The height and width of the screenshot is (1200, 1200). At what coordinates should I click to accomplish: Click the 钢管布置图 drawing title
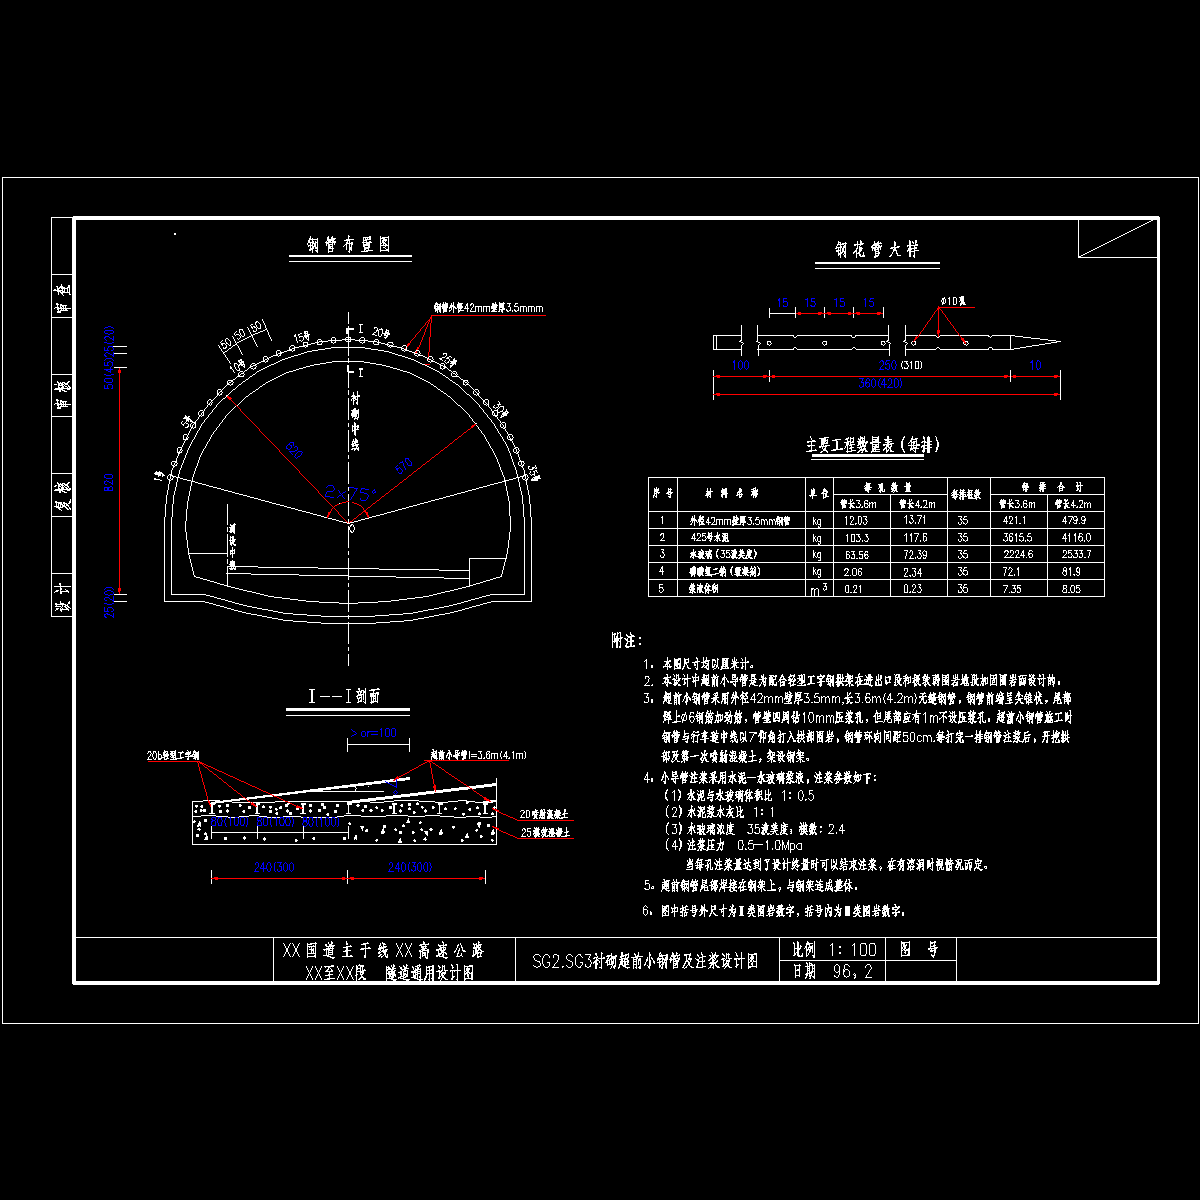click(348, 245)
